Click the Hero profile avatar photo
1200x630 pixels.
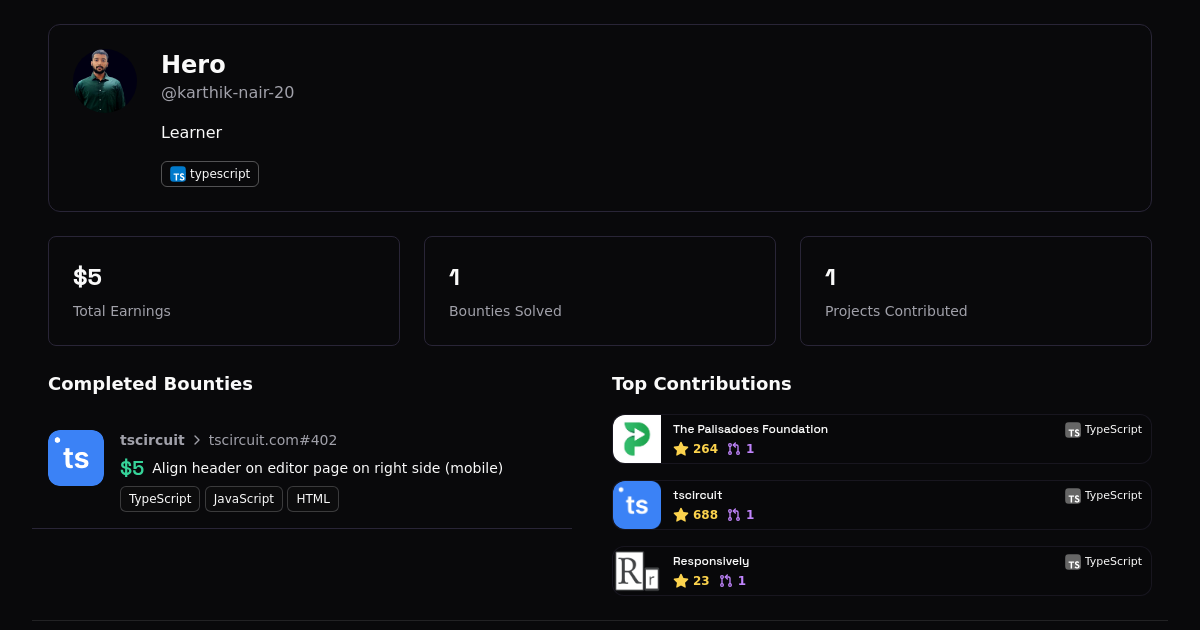point(105,81)
